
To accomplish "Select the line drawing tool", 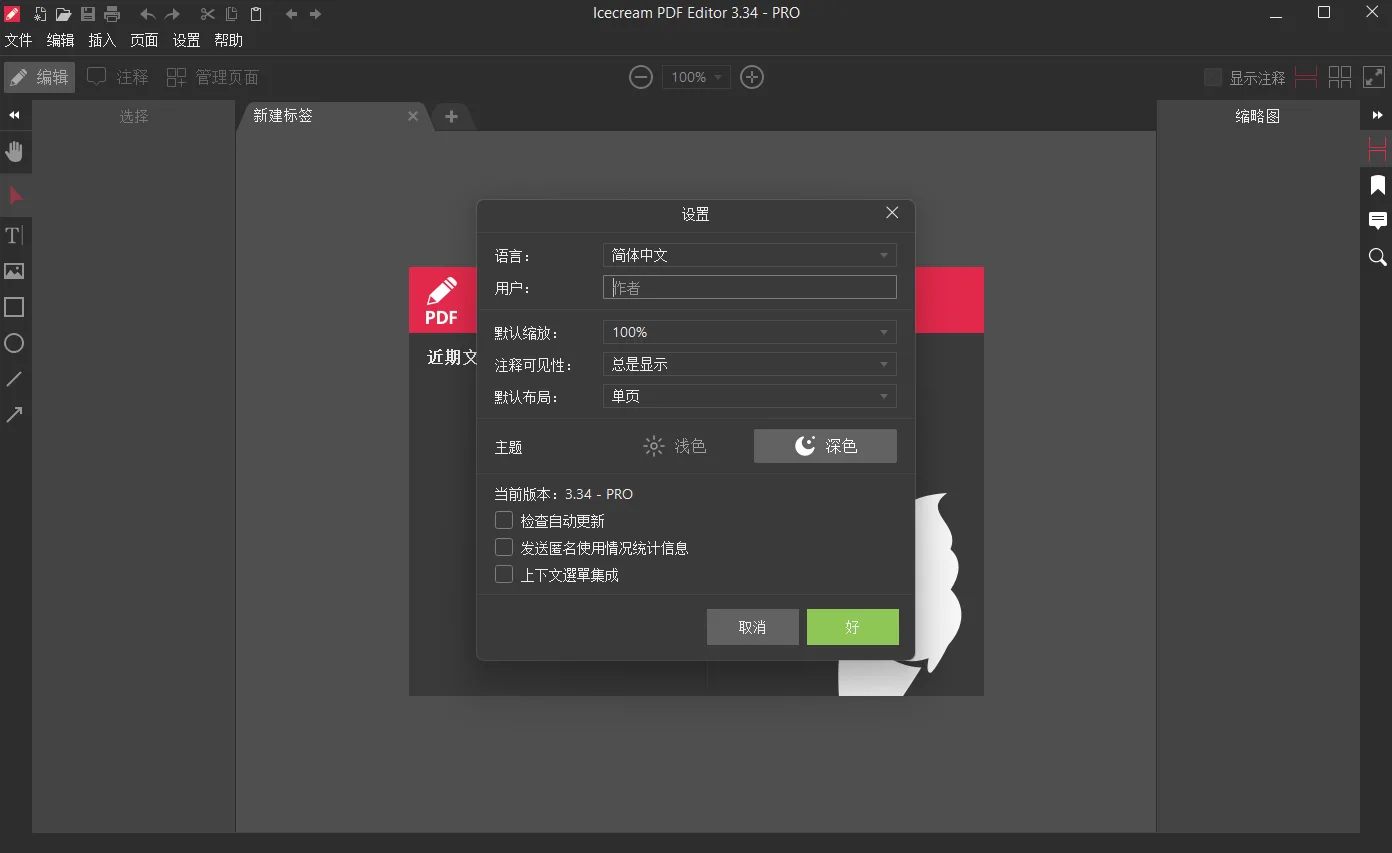I will 14,379.
